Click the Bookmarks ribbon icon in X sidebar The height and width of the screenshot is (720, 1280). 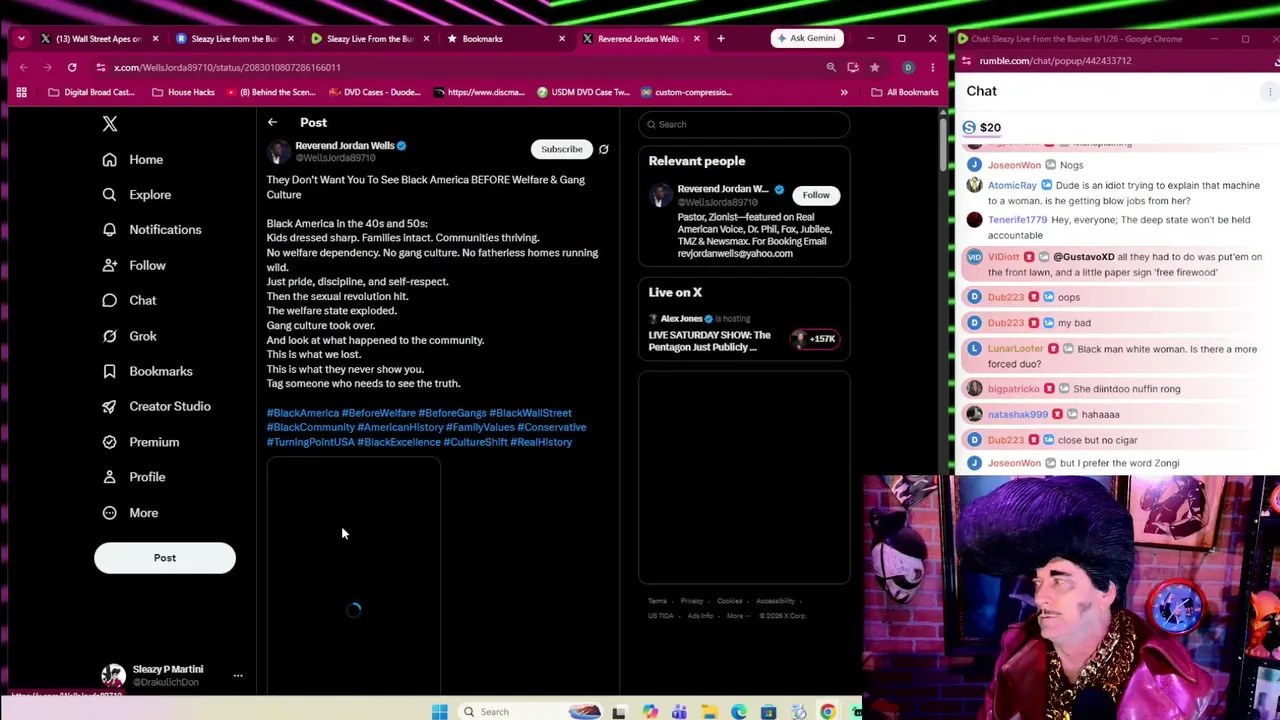pyautogui.click(x=109, y=371)
